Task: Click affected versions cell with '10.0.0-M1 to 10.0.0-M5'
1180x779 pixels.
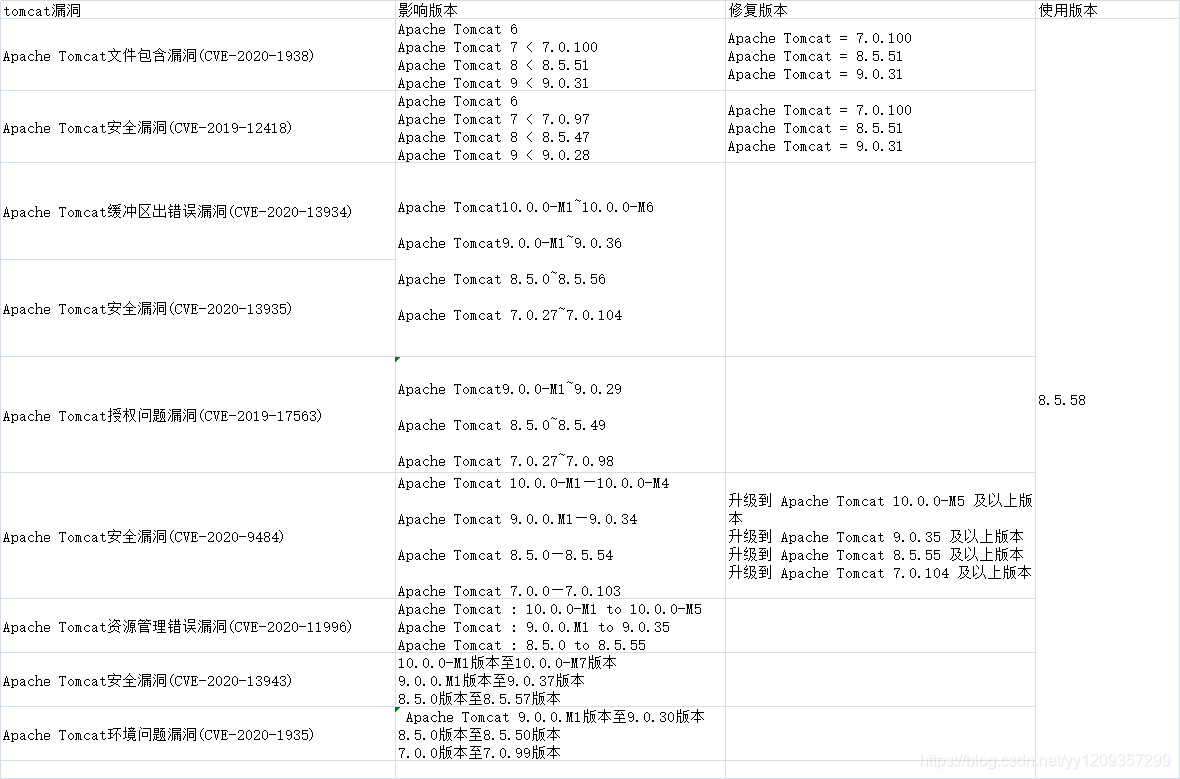Action: point(561,626)
